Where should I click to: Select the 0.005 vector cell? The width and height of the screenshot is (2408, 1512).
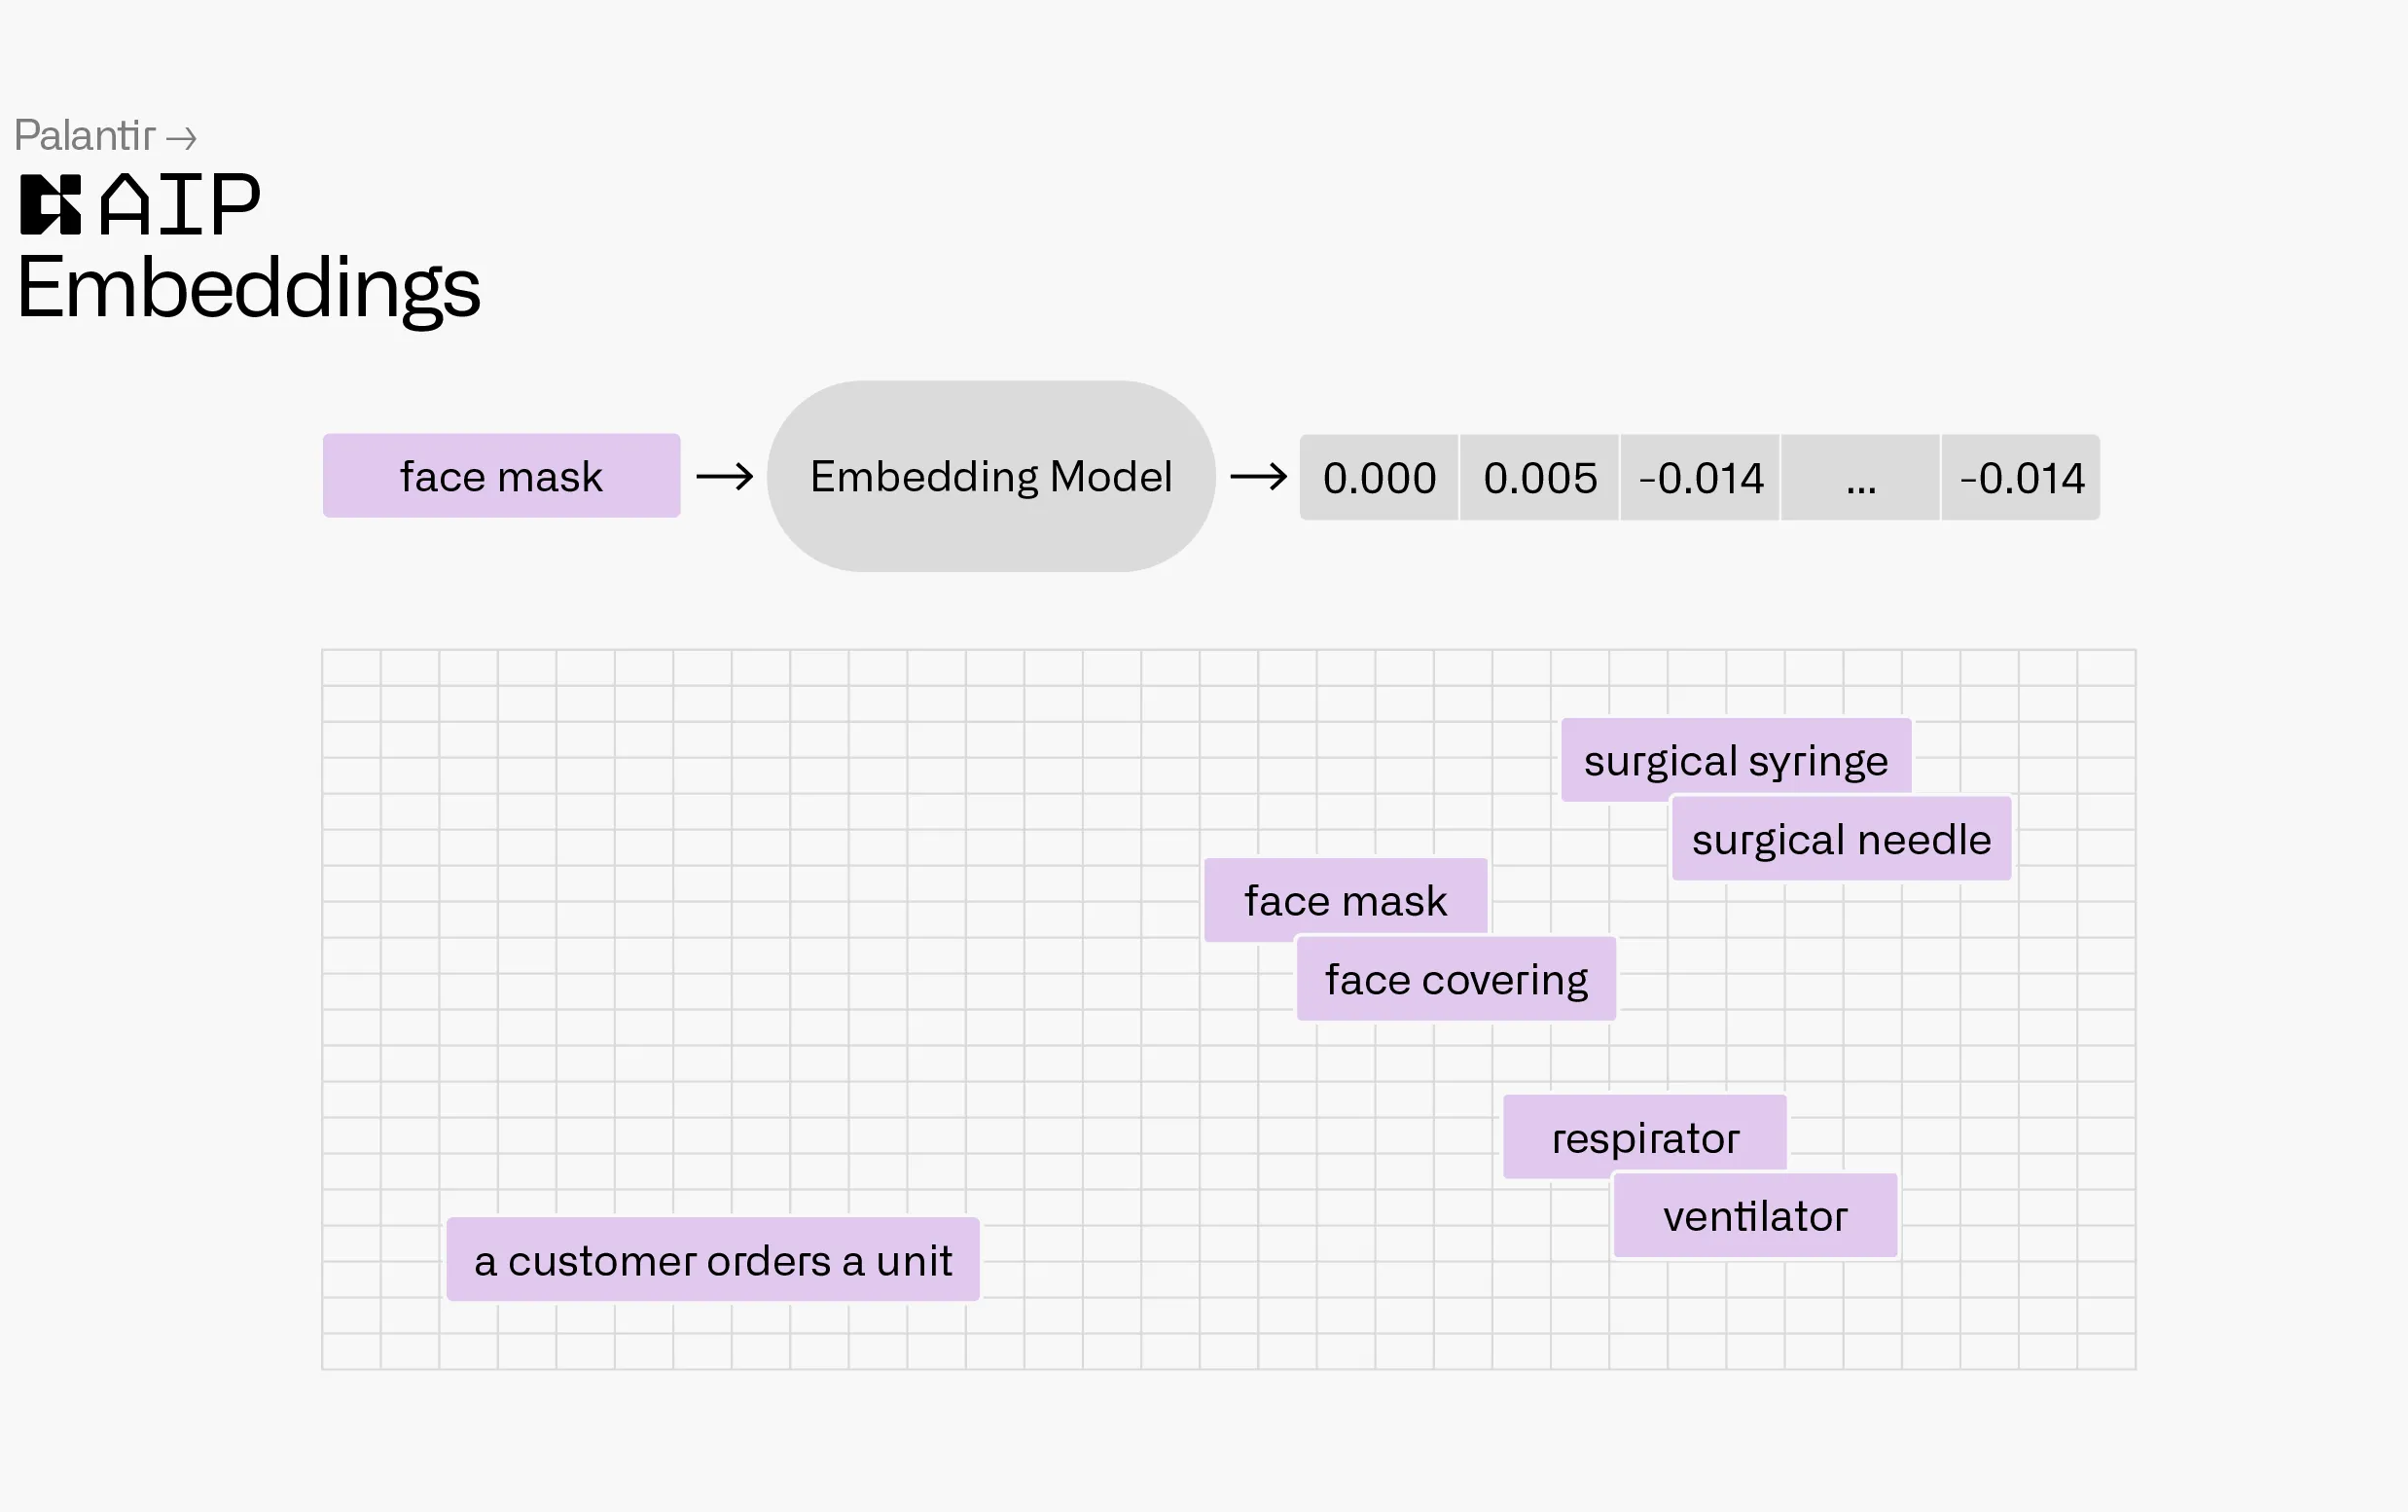pos(1540,478)
